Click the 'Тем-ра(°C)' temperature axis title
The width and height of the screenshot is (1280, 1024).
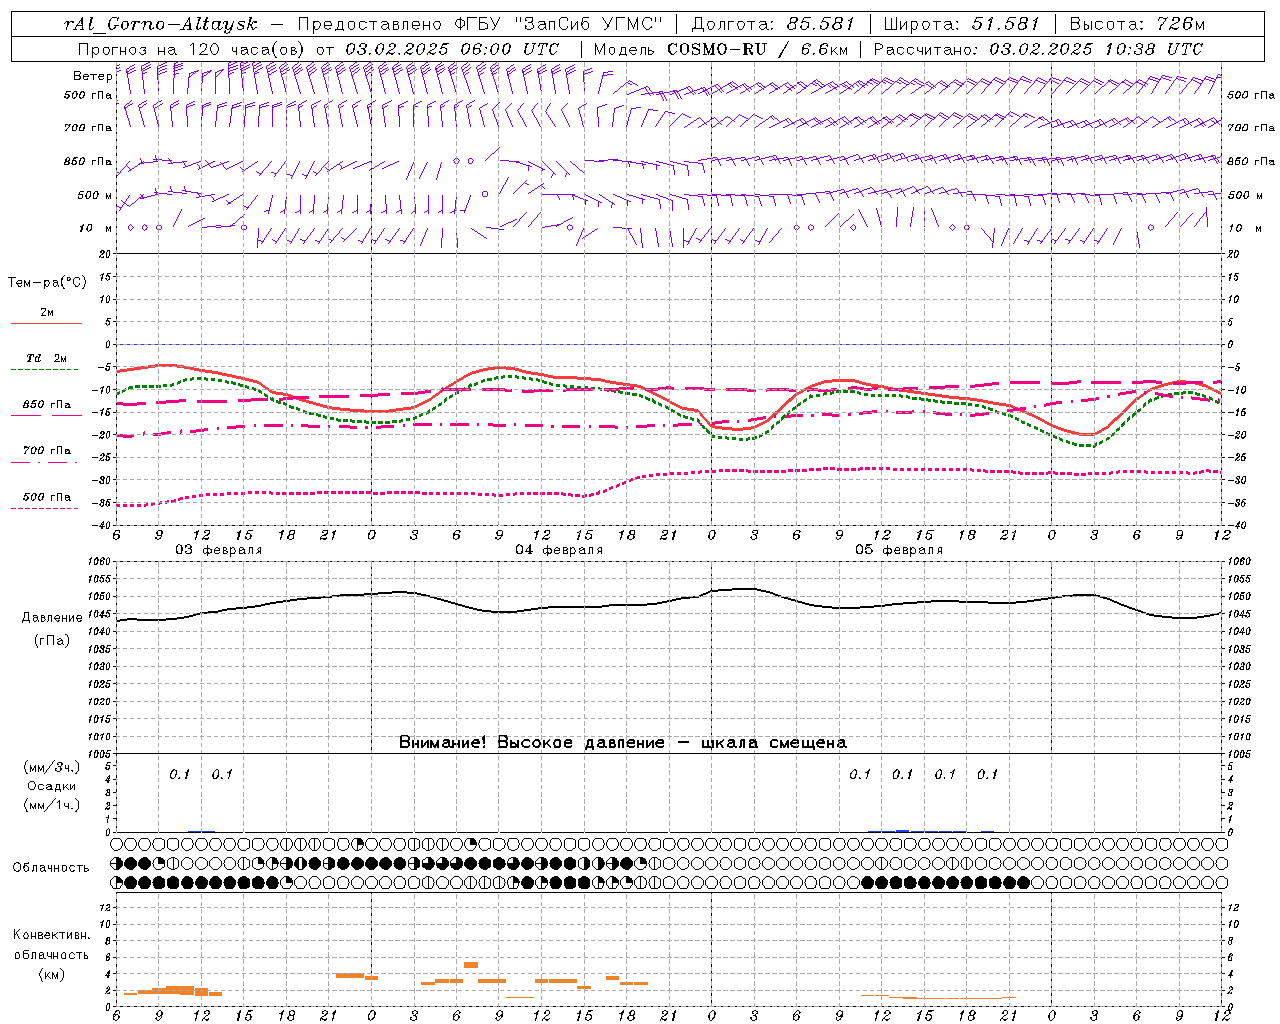47,283
